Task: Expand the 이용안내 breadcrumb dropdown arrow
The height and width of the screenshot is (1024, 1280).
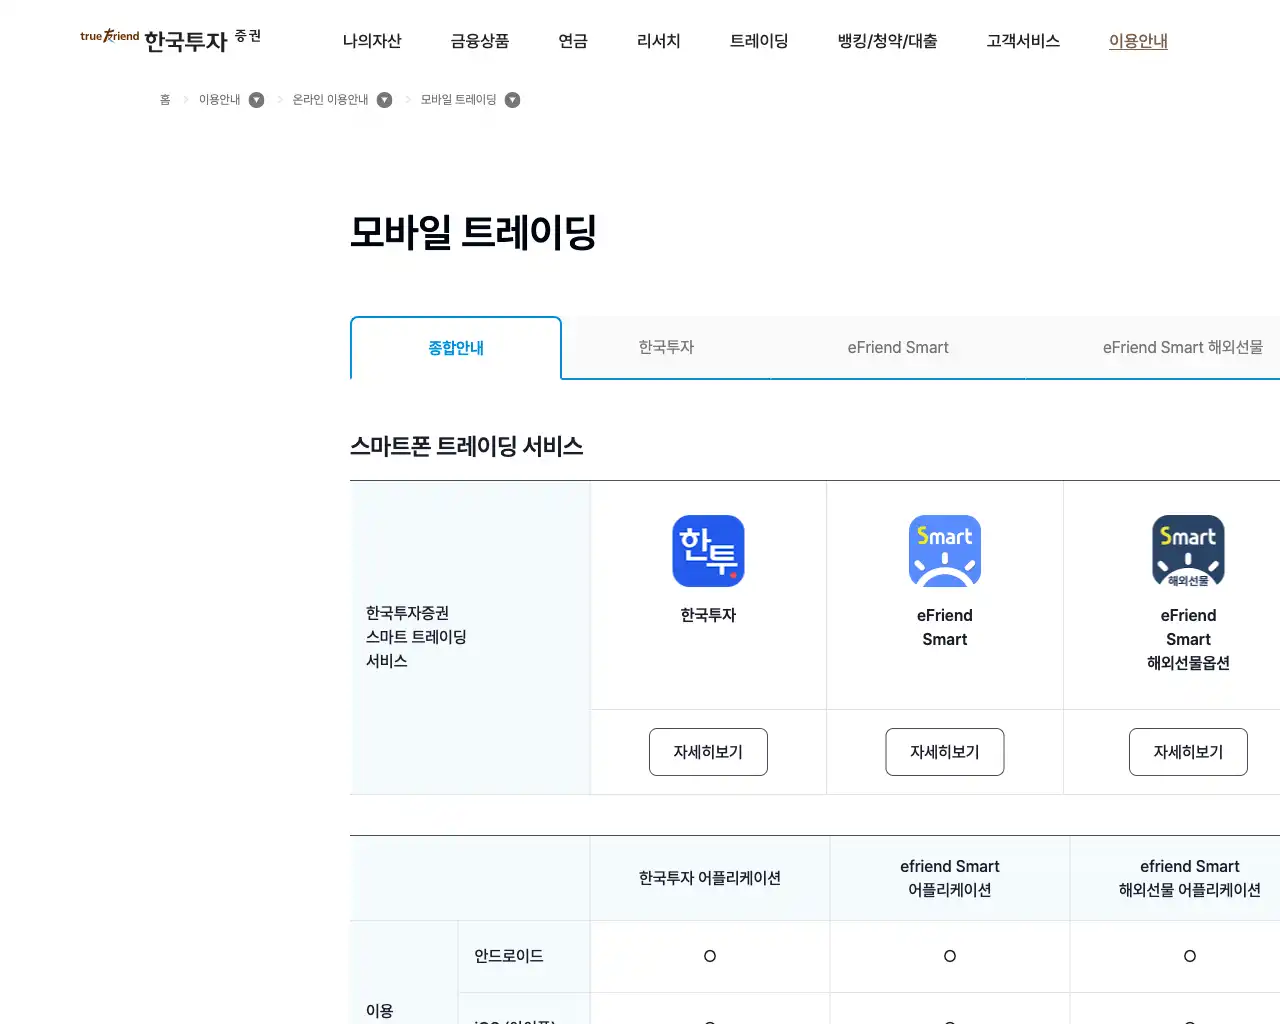Action: 256,100
